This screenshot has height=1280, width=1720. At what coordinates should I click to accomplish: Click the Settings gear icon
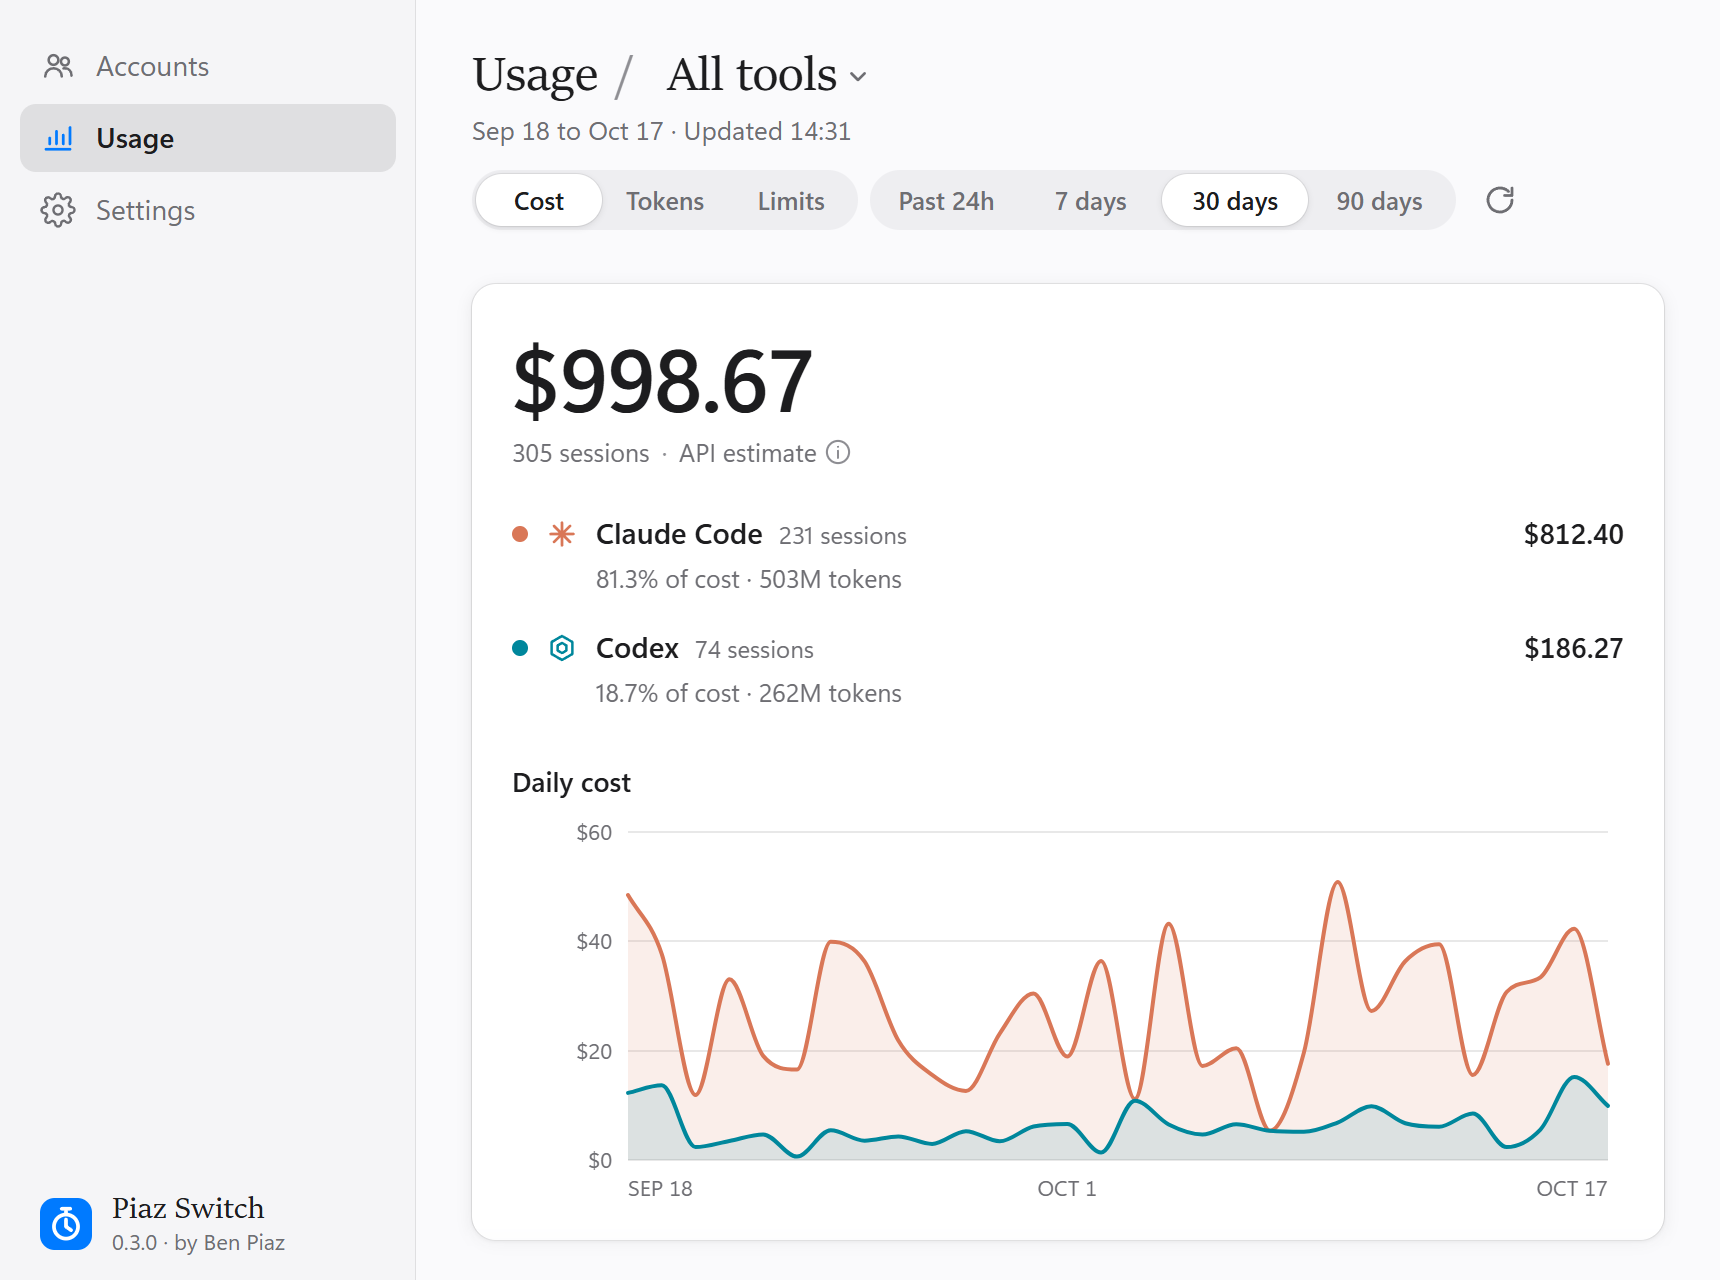coord(58,210)
